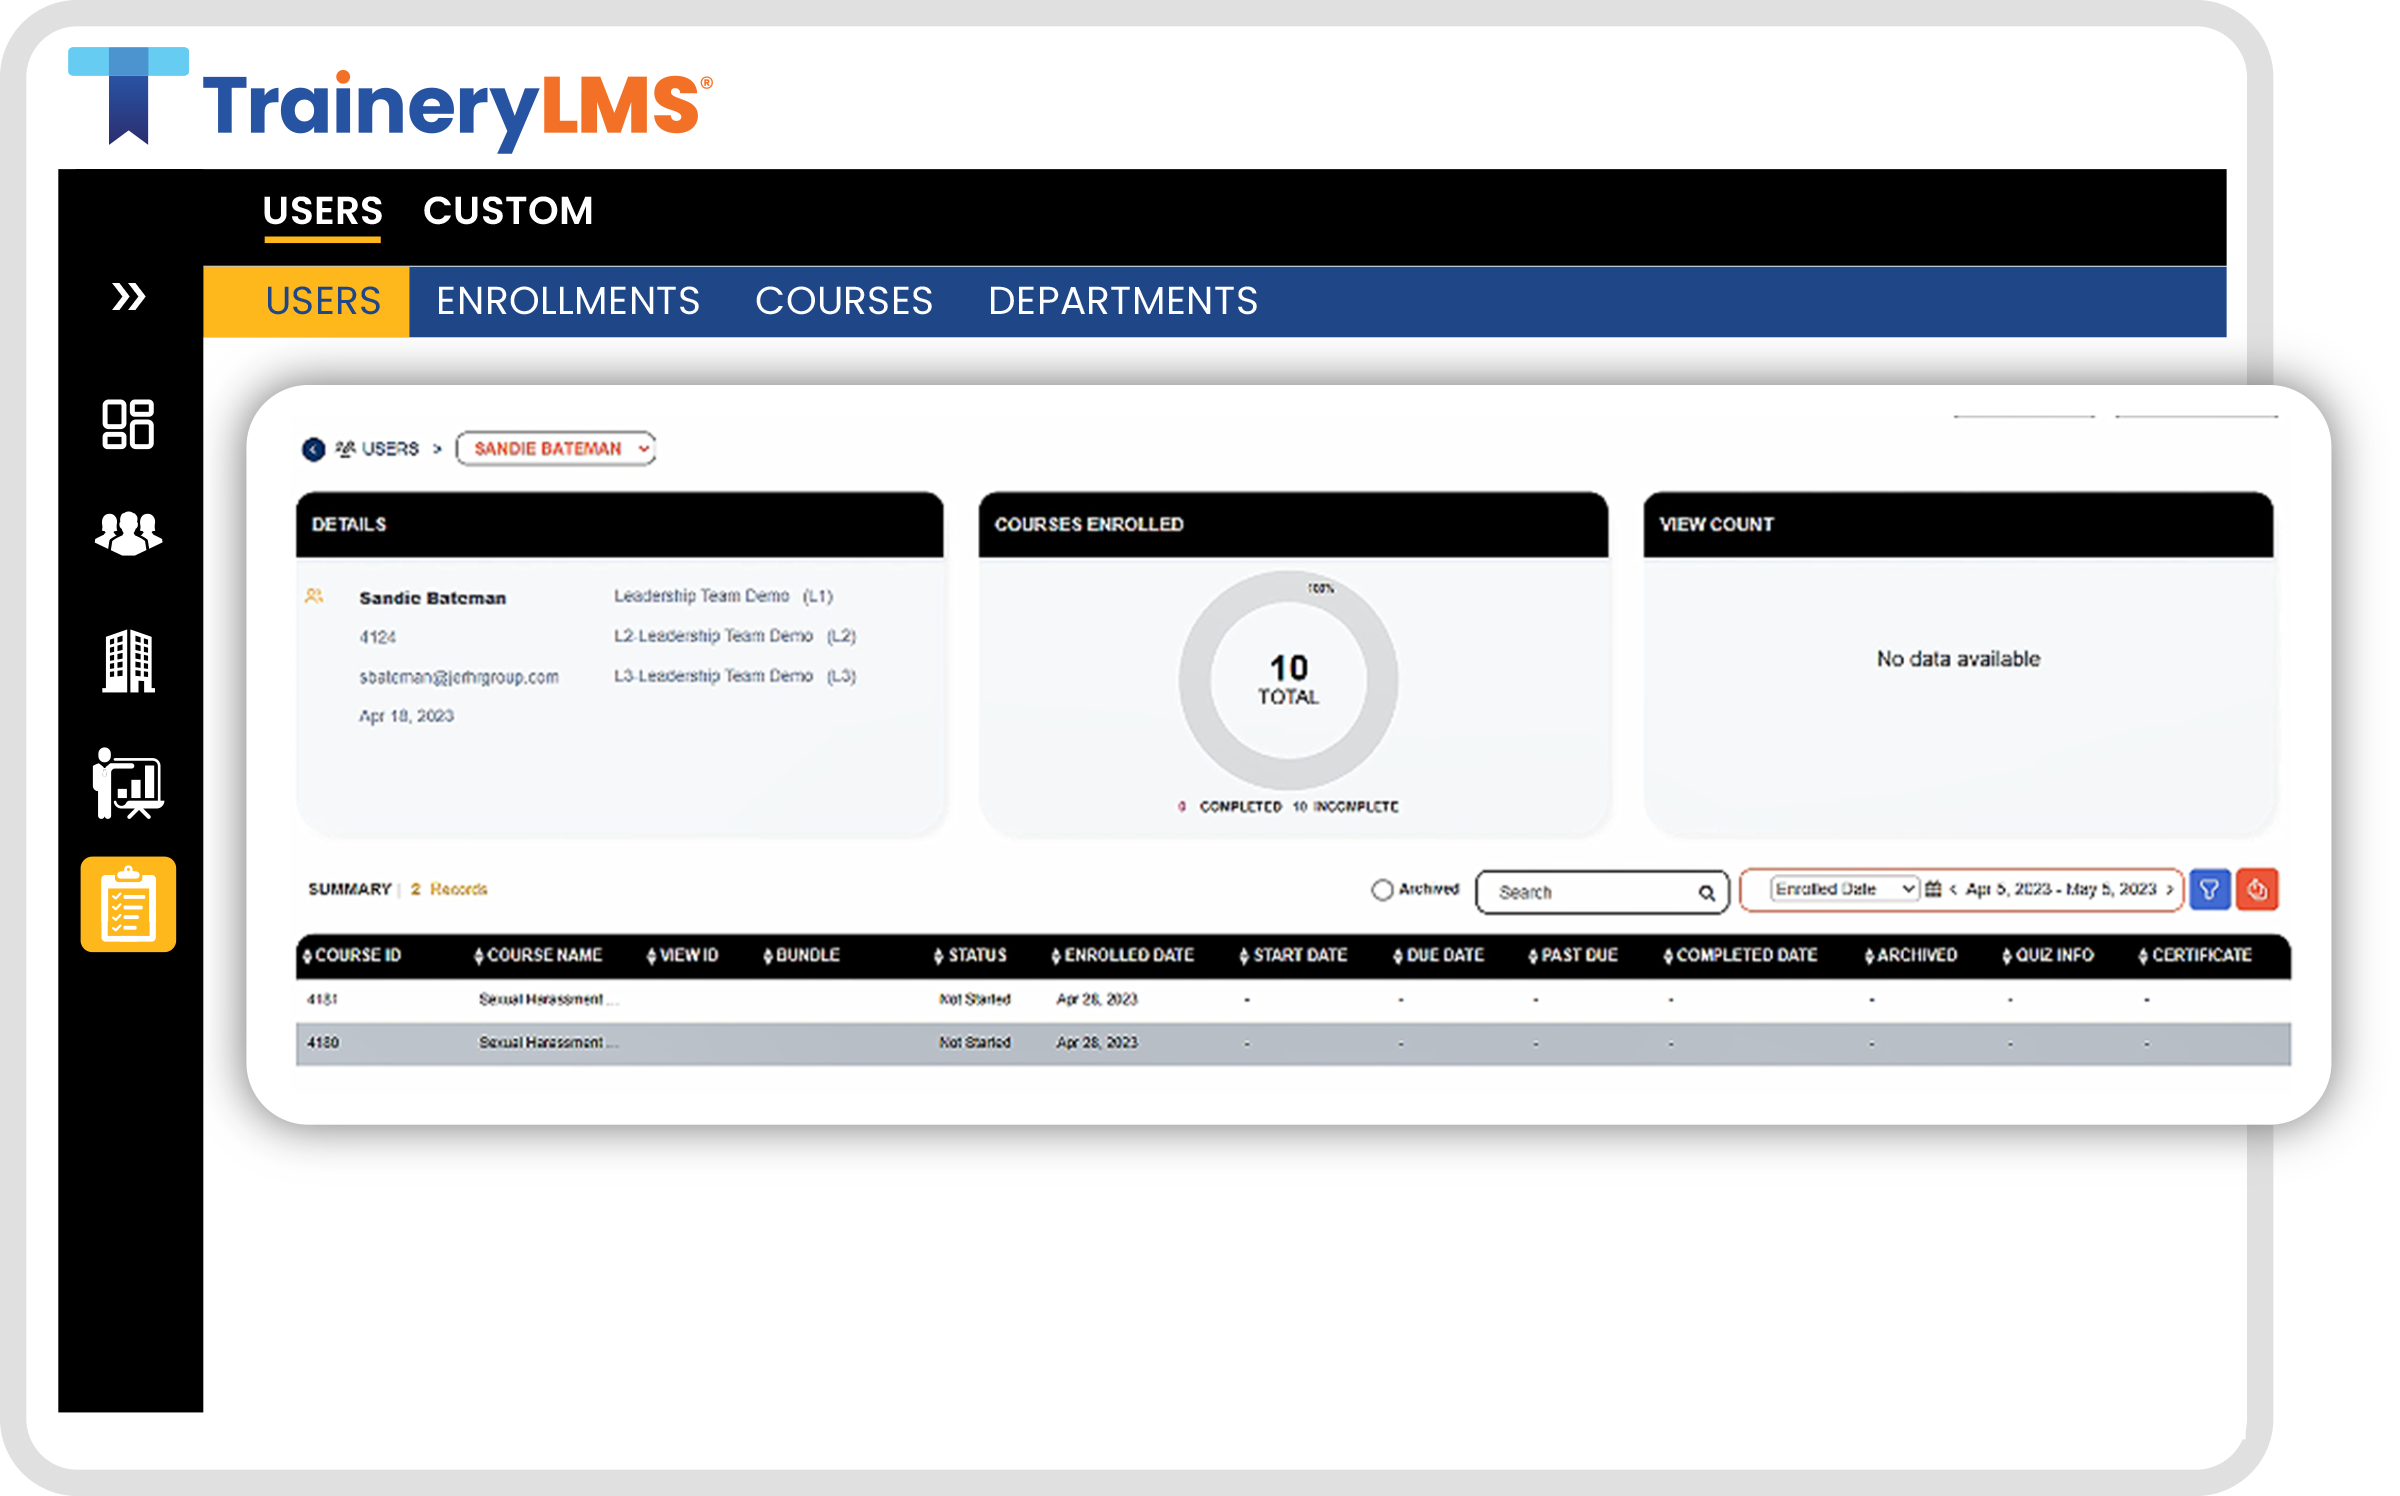Click Leadership Team Demo (L1) entry
The image size is (2400, 1496).
(723, 596)
